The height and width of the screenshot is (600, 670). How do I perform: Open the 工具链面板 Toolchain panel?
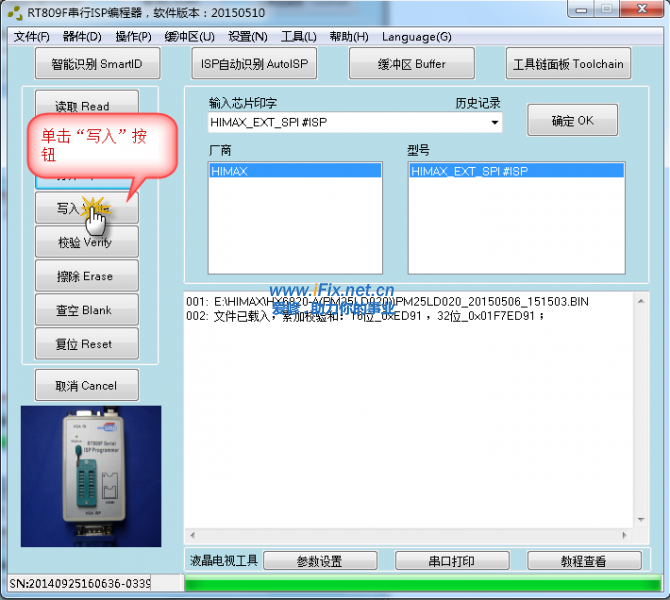click(567, 64)
